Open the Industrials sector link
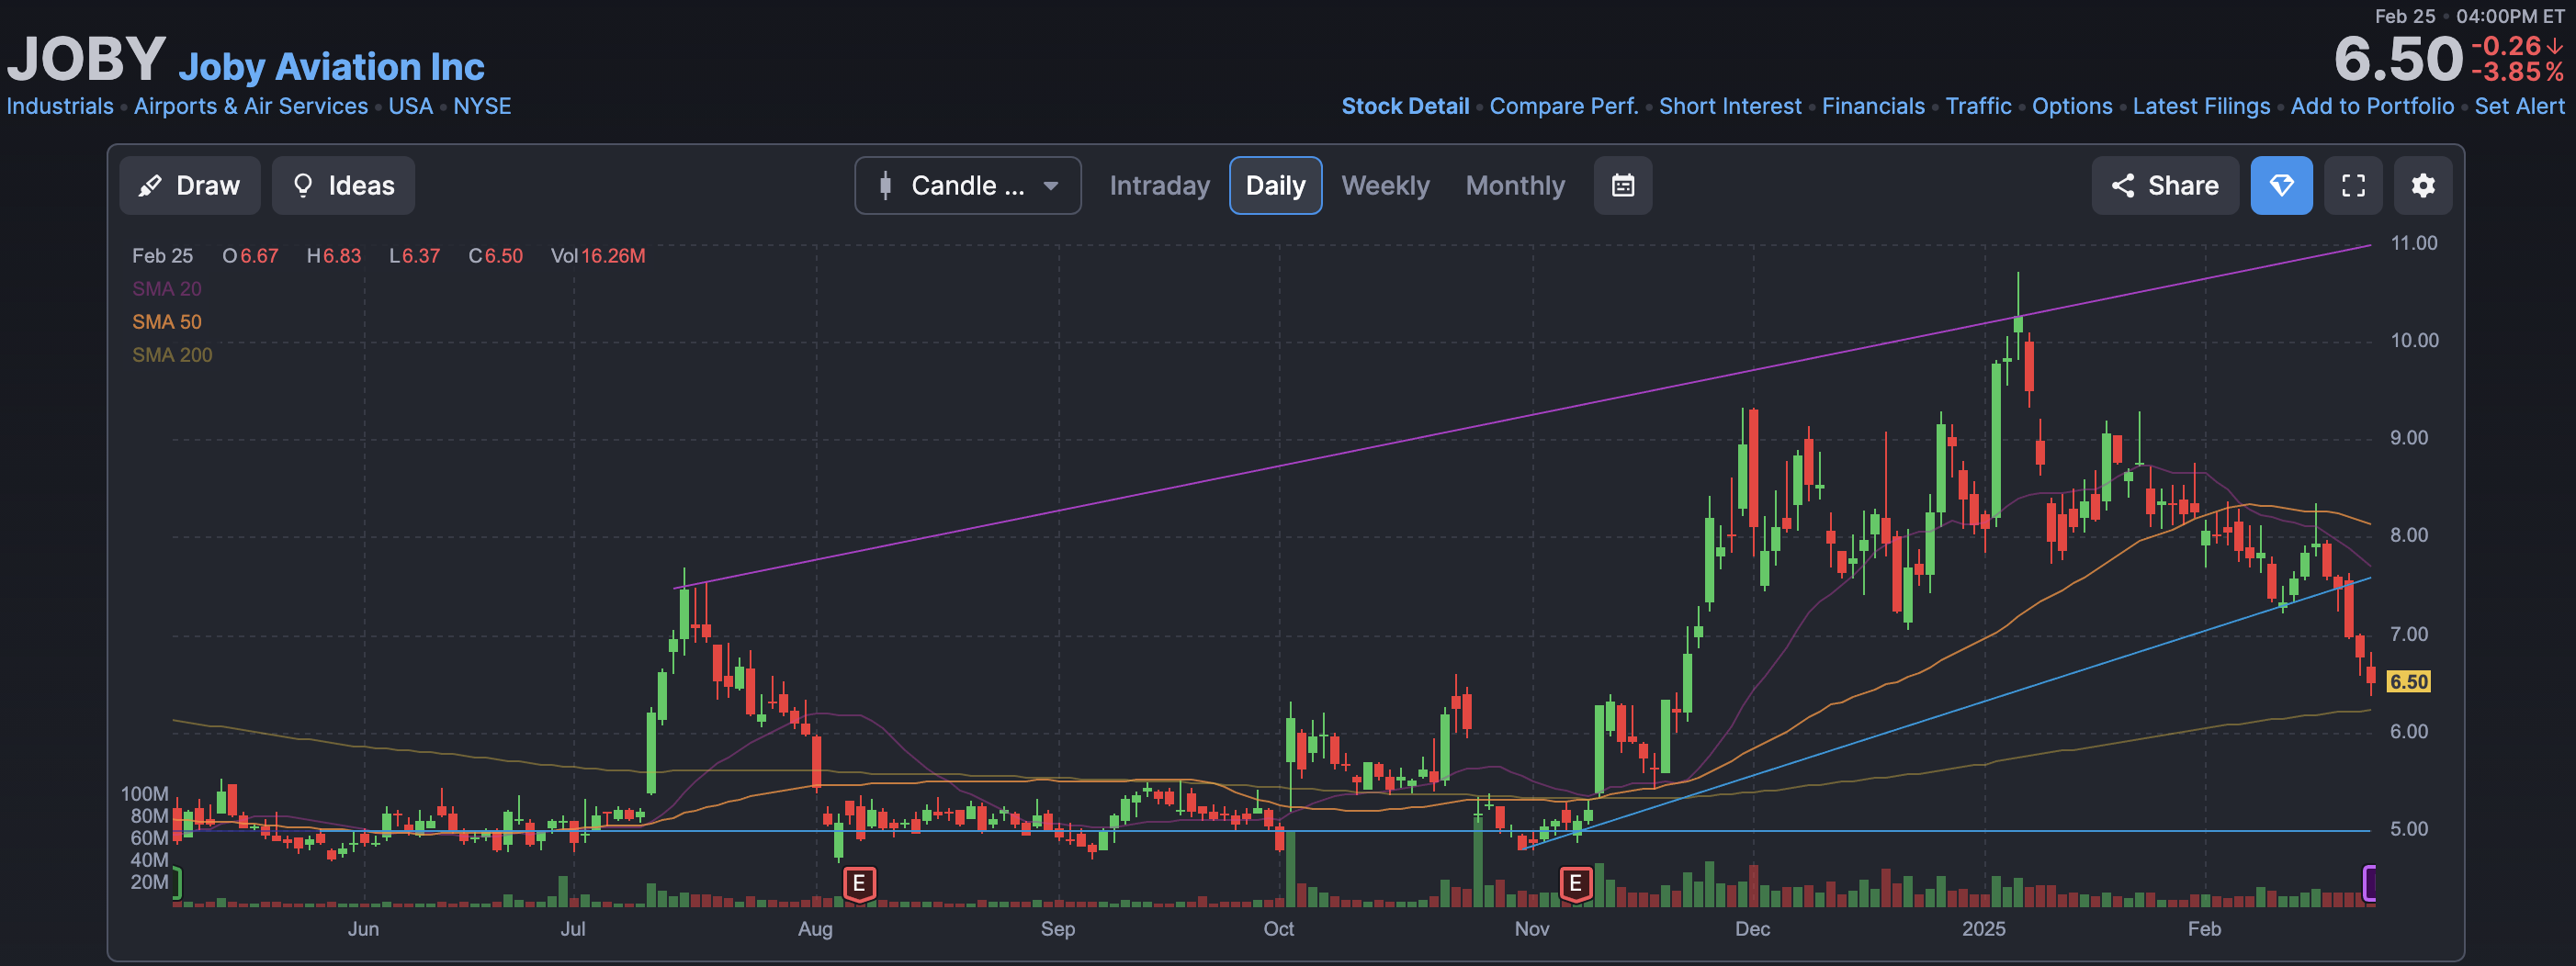Viewport: 2576px width, 966px height. [60, 106]
